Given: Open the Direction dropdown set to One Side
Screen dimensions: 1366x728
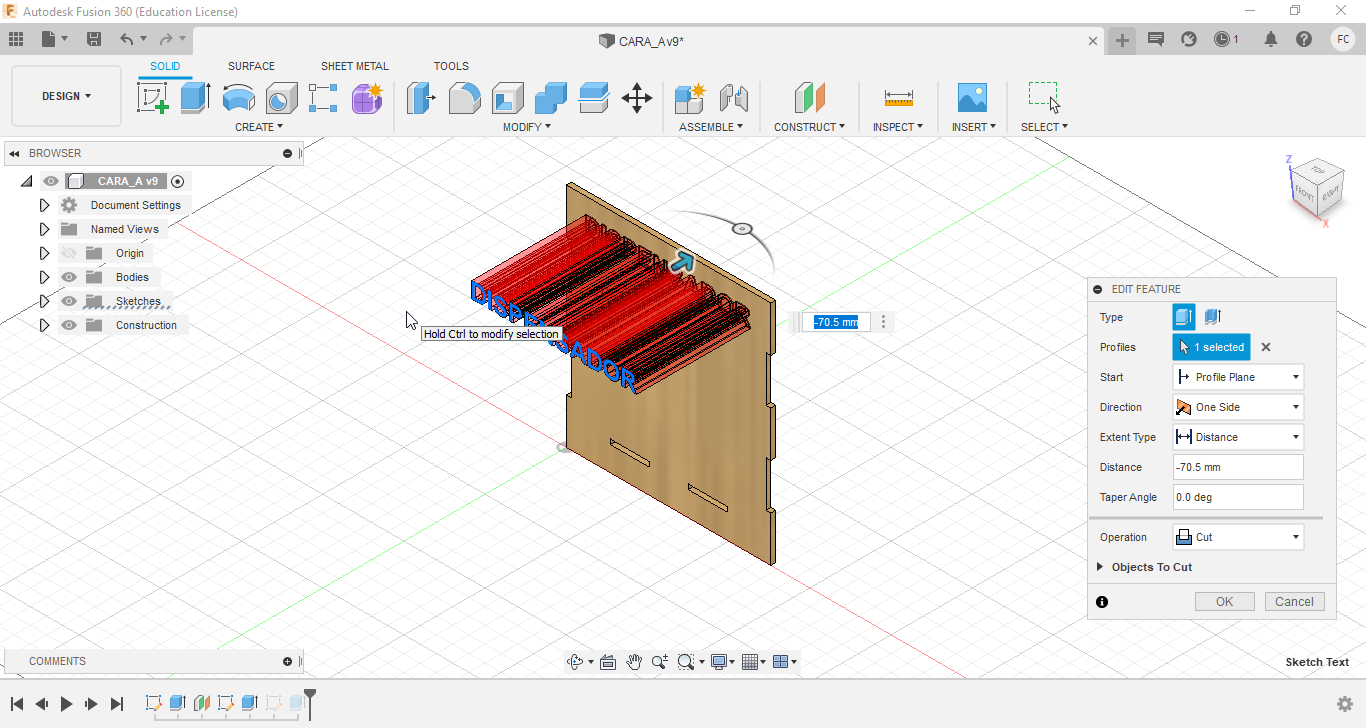Looking at the screenshot, I should (1238, 407).
